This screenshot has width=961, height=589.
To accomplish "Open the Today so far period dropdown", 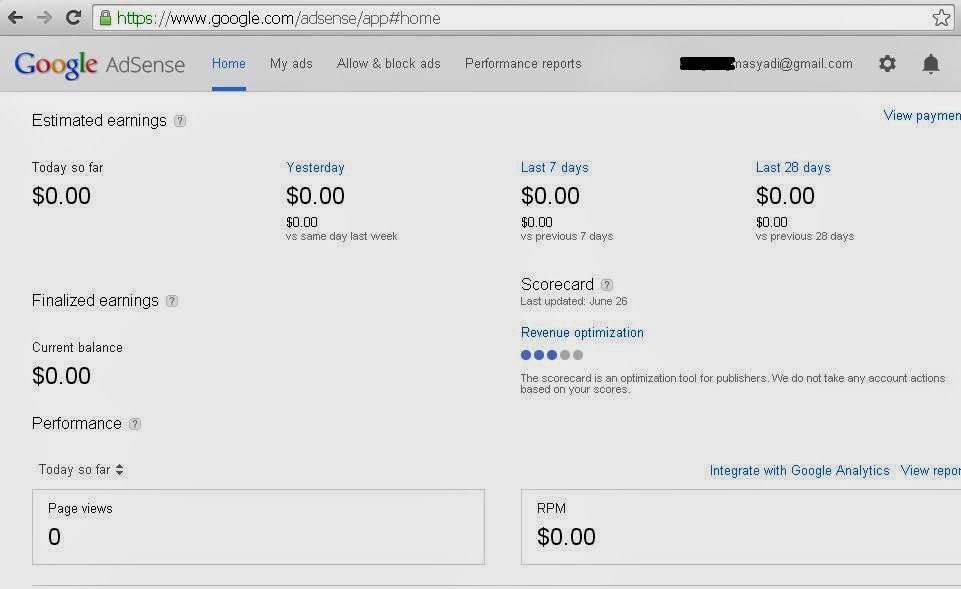I will point(80,469).
